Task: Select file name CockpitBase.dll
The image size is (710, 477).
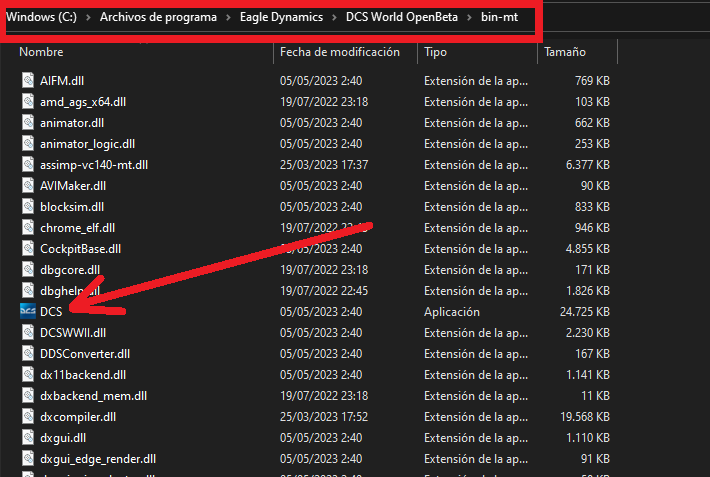Action: (81, 249)
